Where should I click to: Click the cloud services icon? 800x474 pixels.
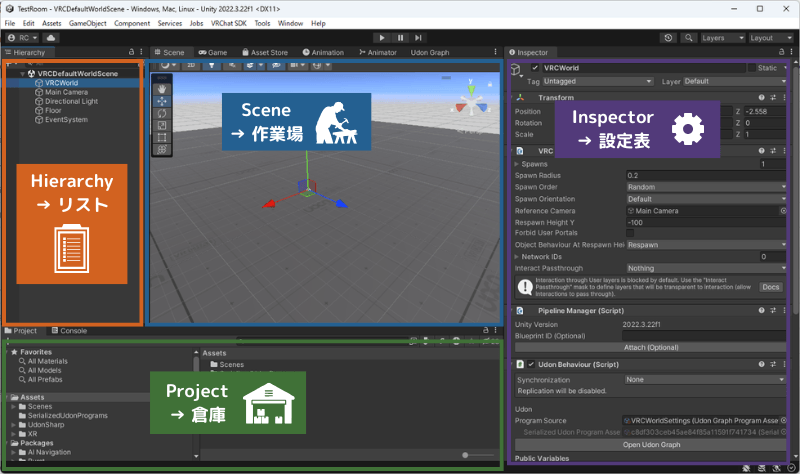pos(51,38)
